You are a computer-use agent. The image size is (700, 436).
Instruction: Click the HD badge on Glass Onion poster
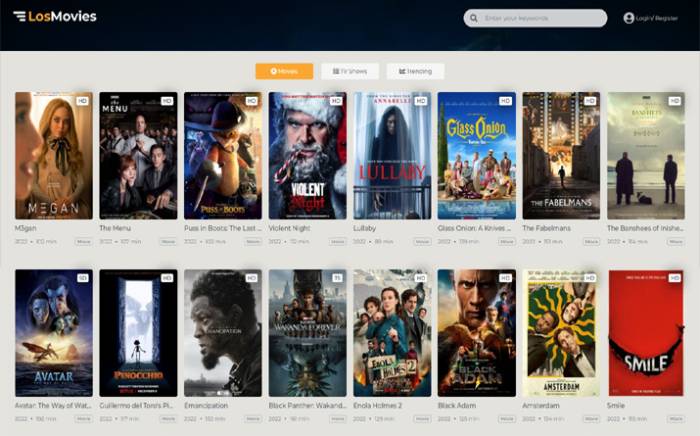[505, 101]
